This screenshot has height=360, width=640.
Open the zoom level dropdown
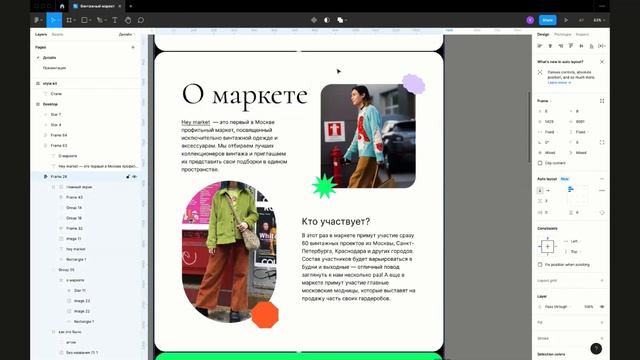(x=599, y=20)
